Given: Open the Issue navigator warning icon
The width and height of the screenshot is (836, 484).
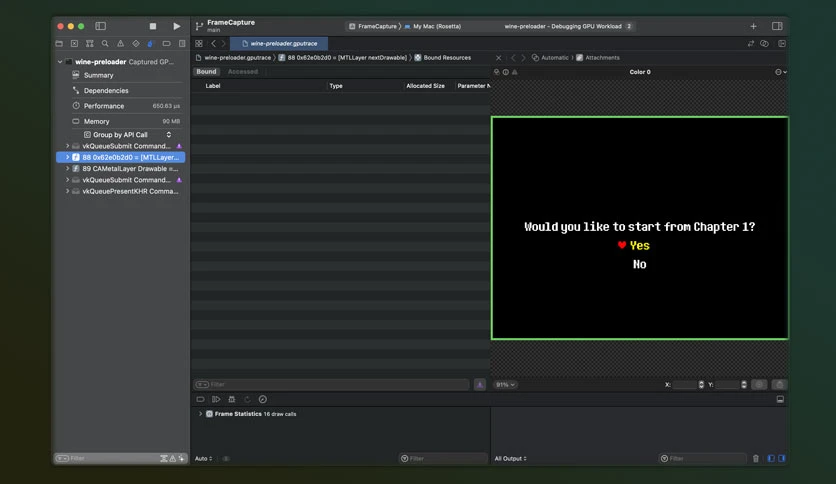Looking at the screenshot, I should pos(120,44).
